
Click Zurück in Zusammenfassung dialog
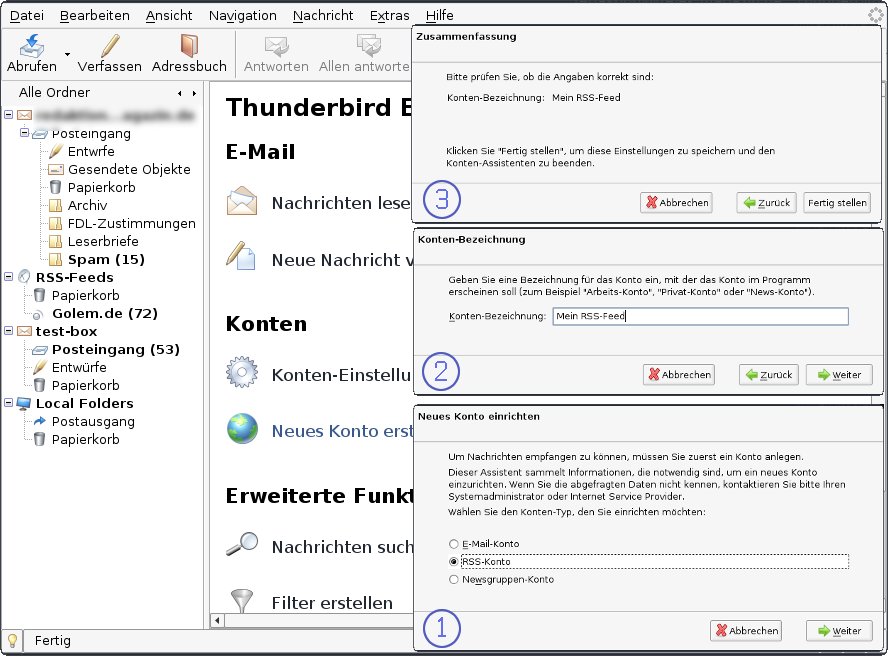[766, 203]
